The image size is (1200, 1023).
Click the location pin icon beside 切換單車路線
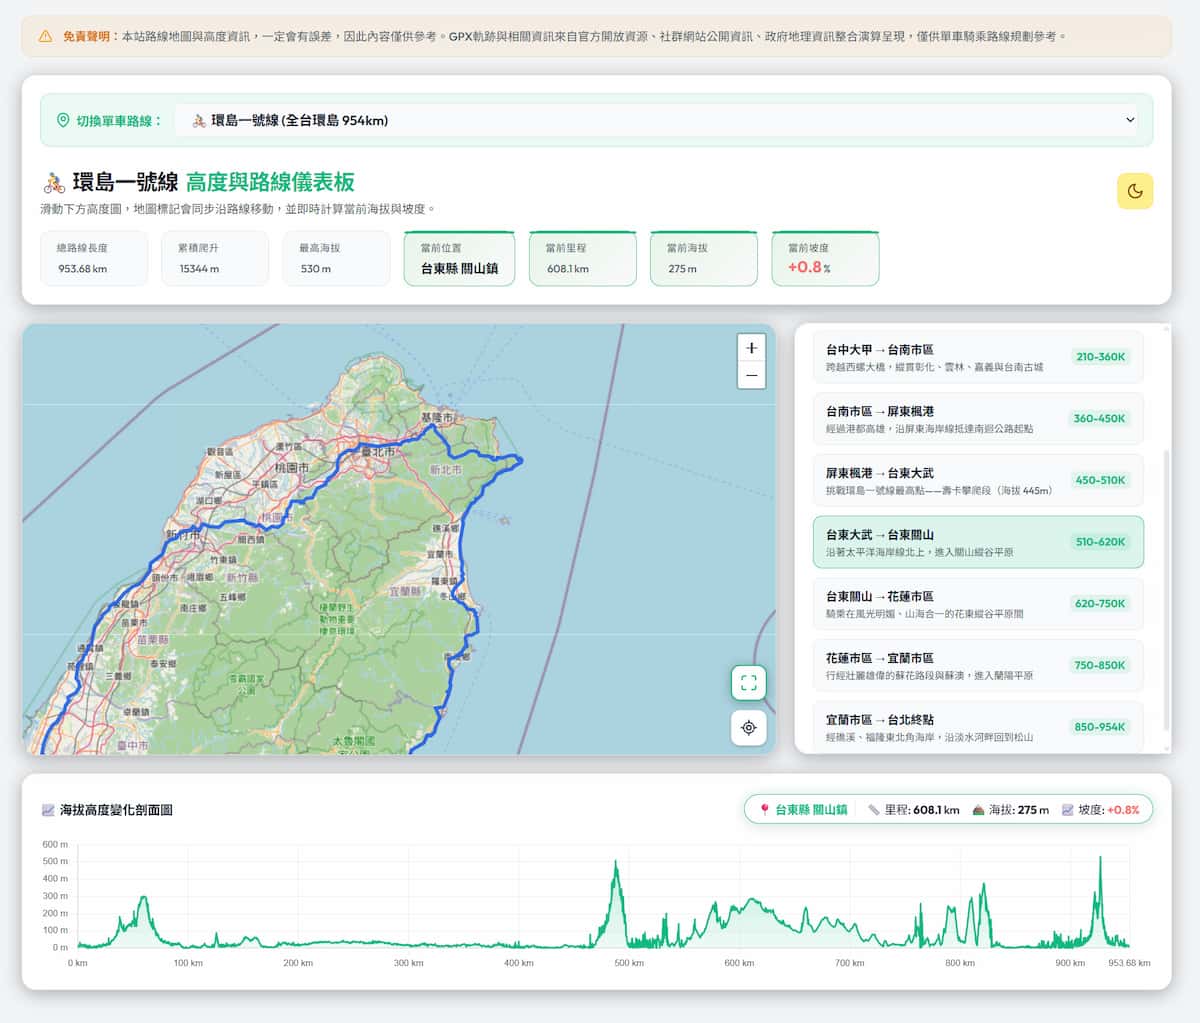point(63,120)
